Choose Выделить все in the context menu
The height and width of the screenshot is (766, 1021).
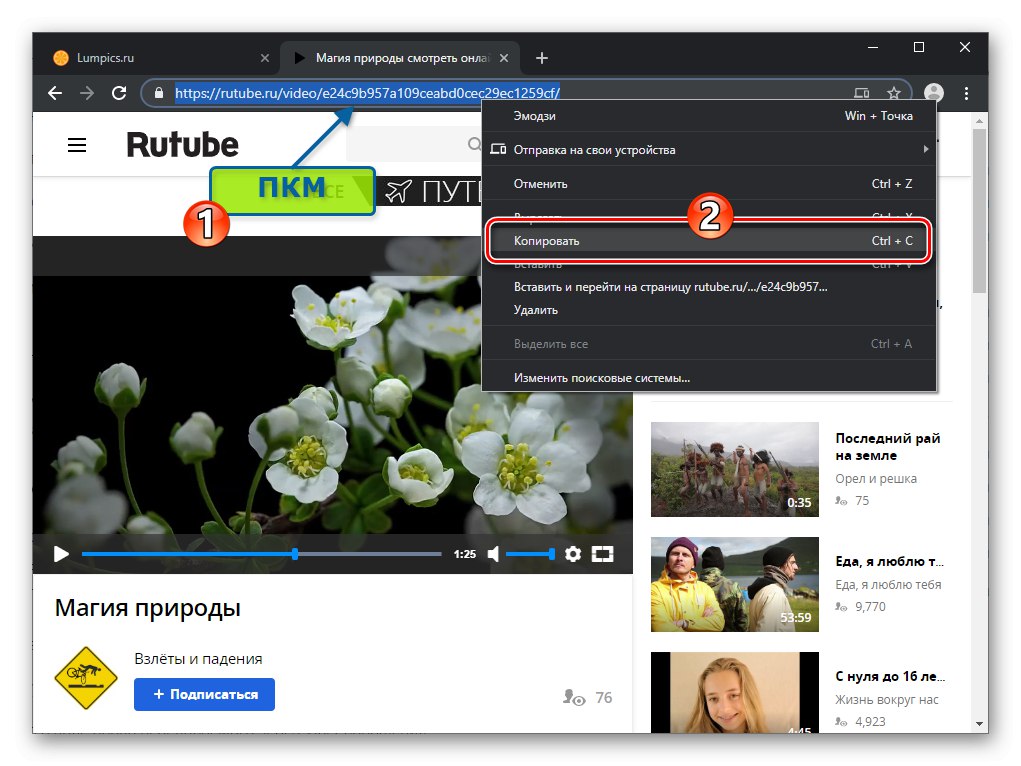tap(709, 344)
